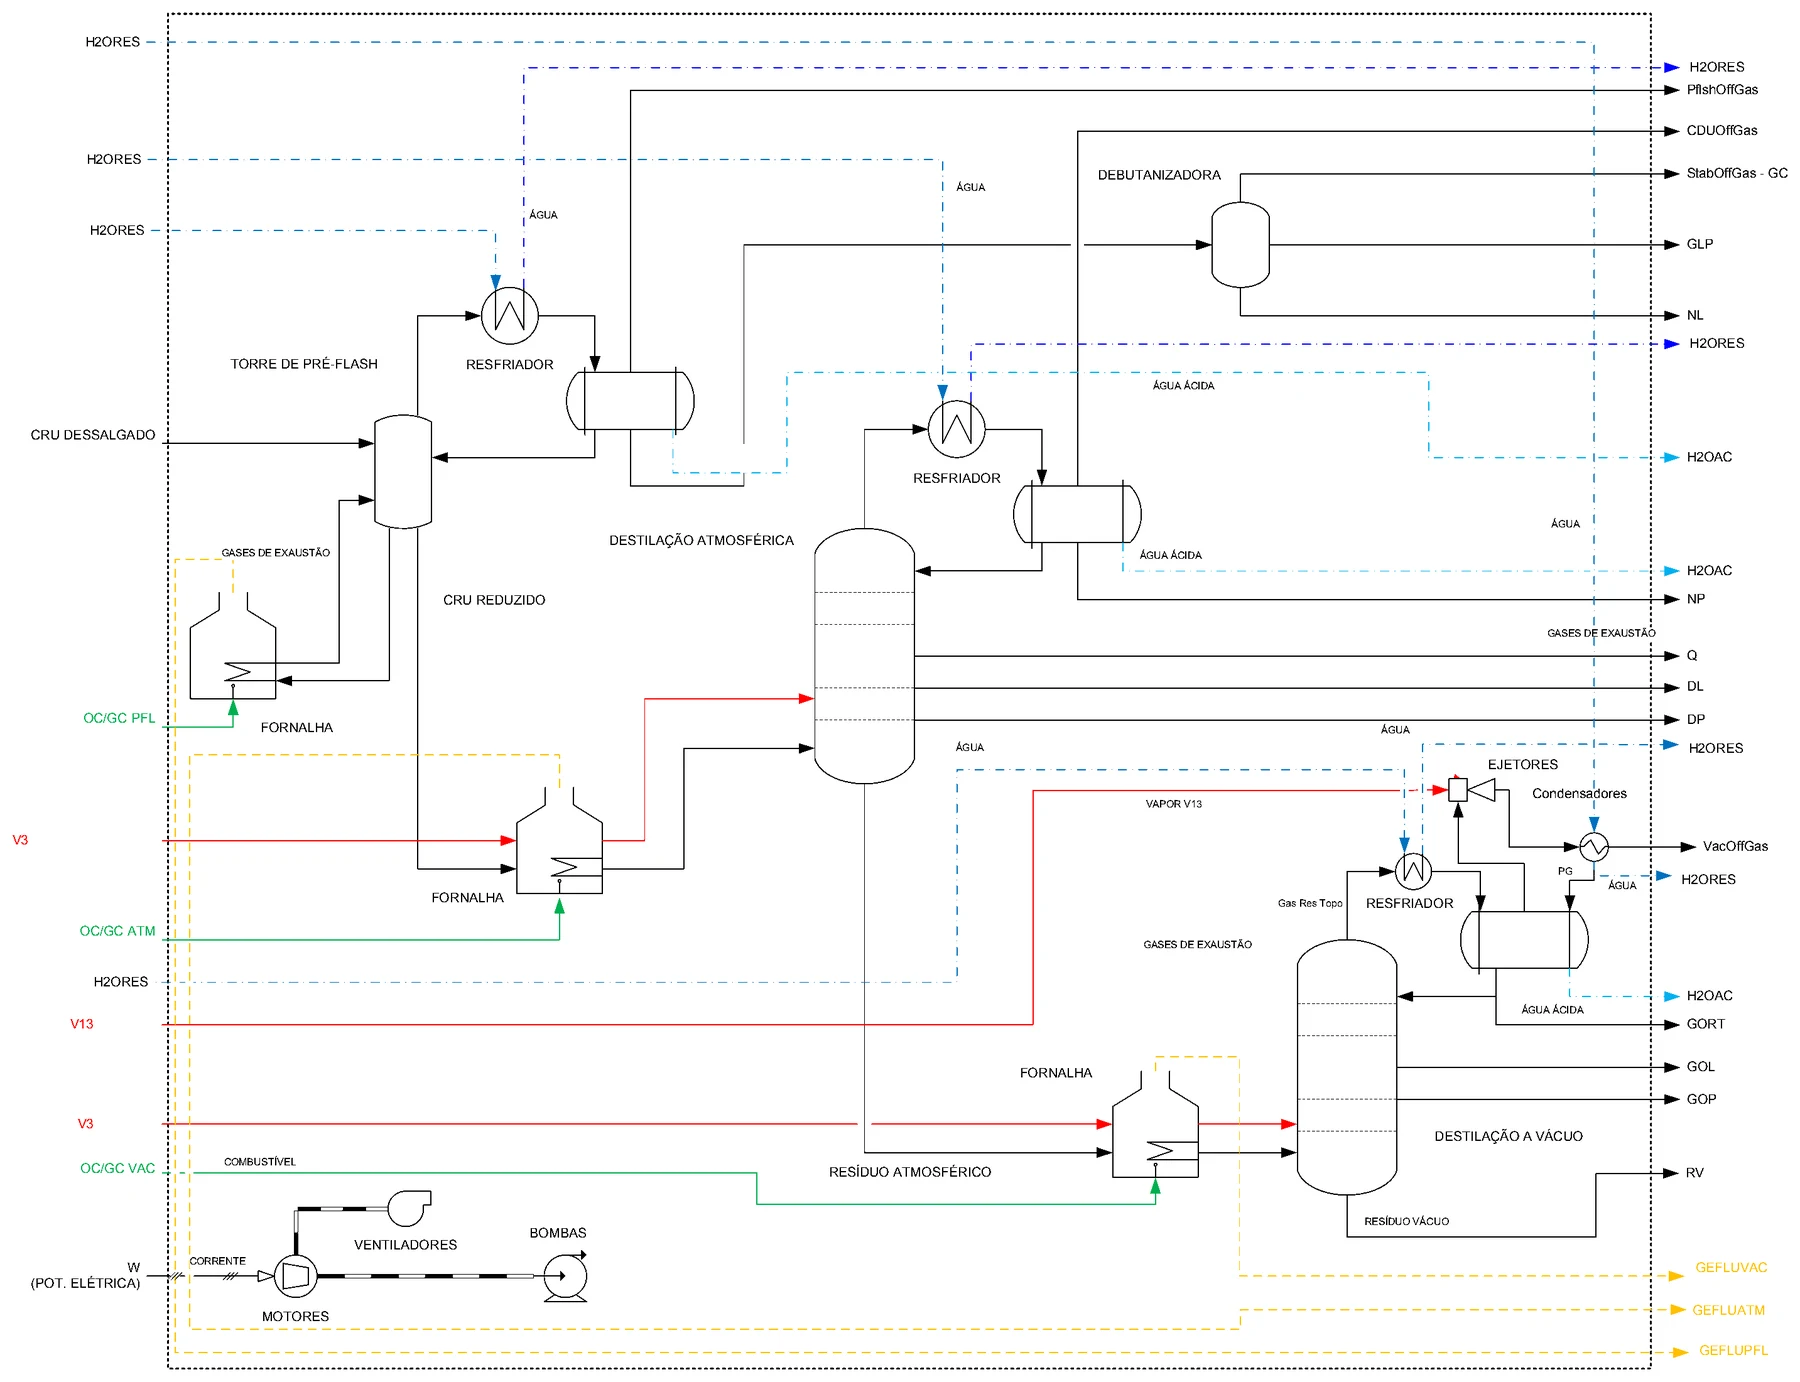
Task: Click the fan symbol above VENTILADORES
Action: coord(409,1208)
